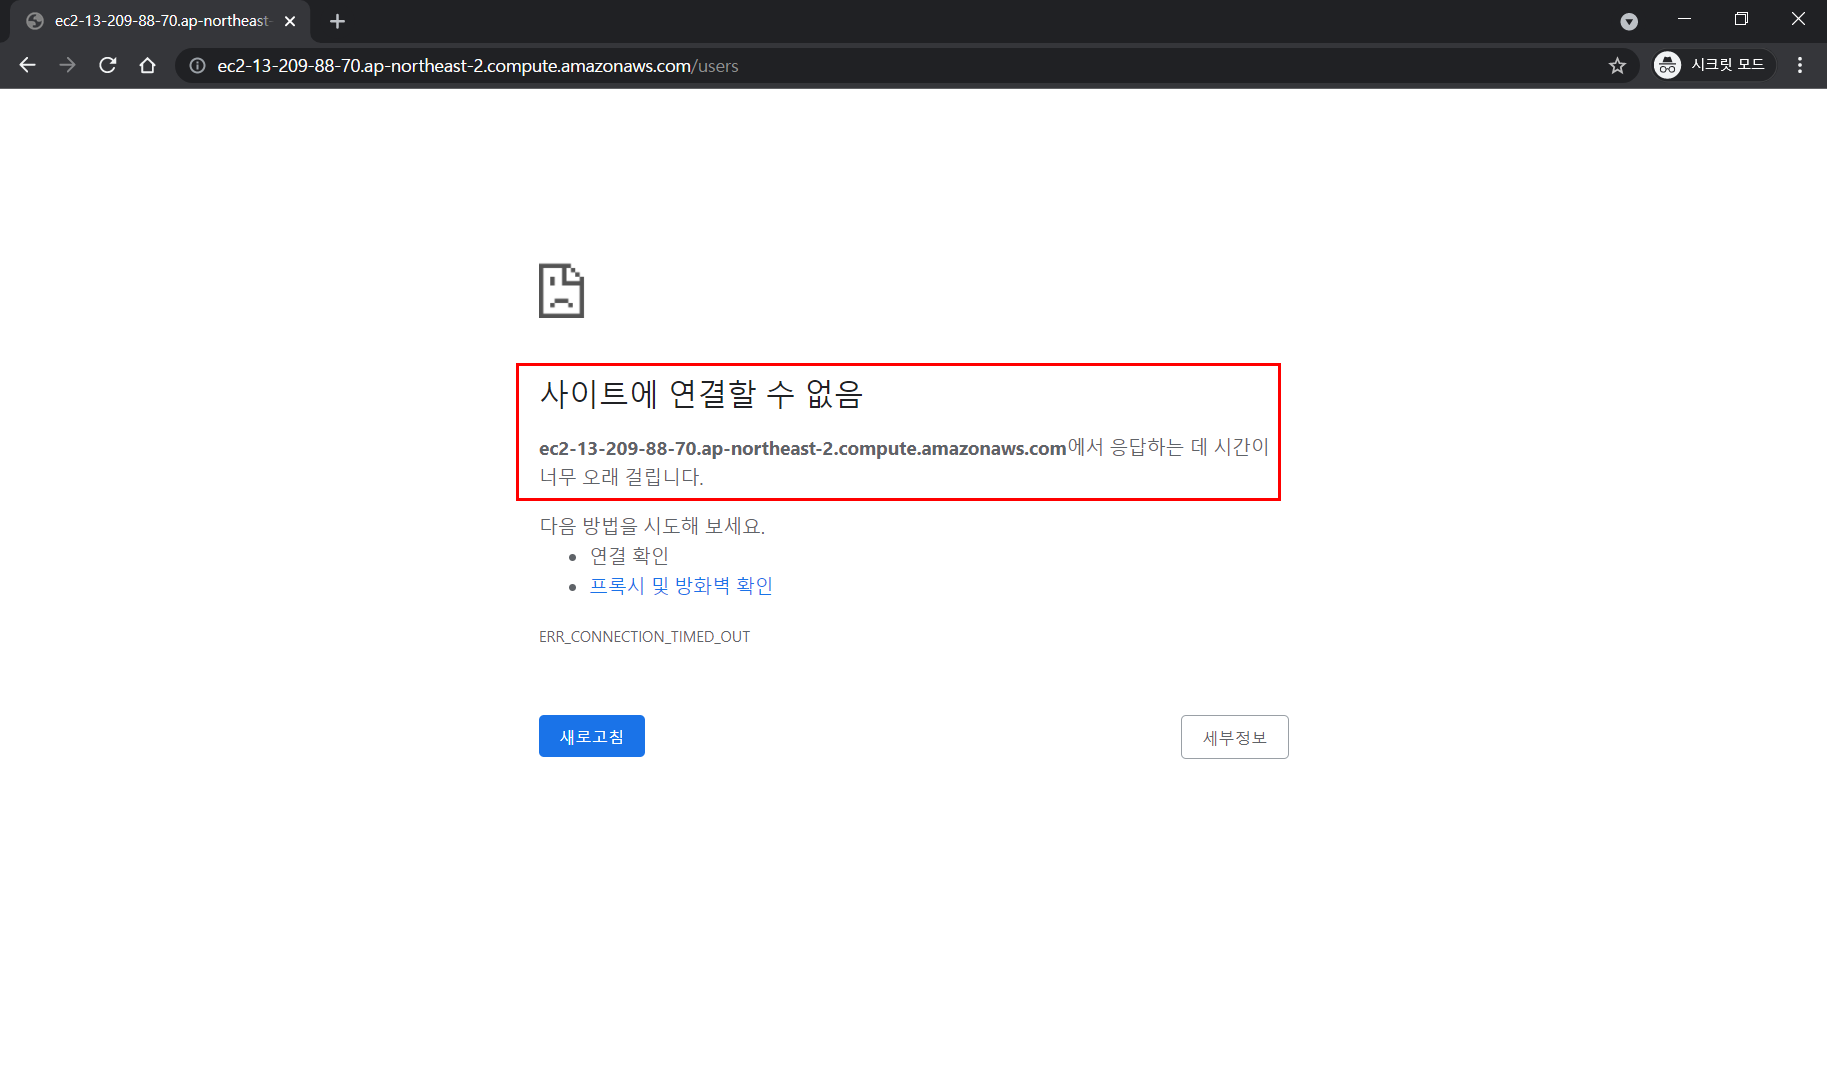Click the forward navigation arrow
The width and height of the screenshot is (1827, 1080).
68,65
